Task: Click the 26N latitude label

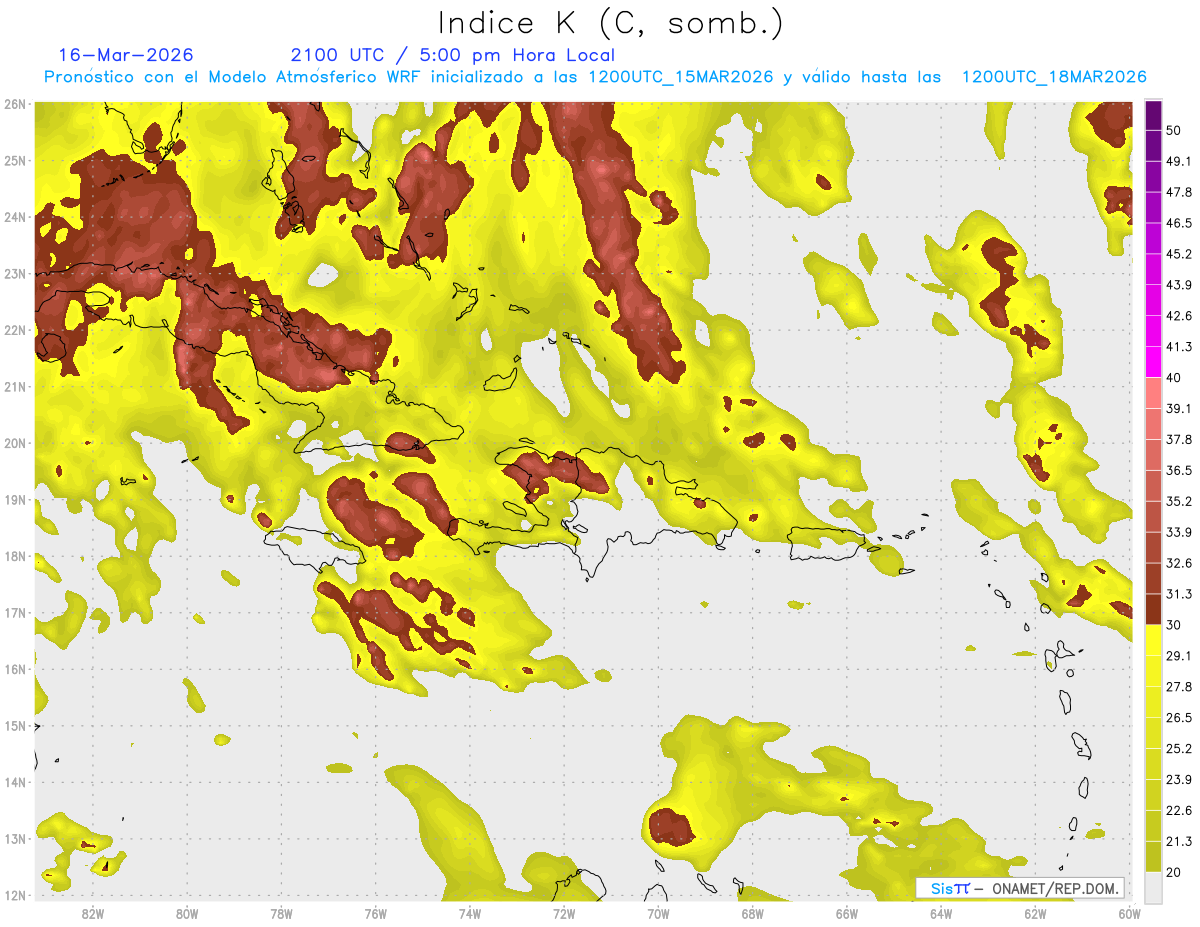Action: tap(16, 104)
